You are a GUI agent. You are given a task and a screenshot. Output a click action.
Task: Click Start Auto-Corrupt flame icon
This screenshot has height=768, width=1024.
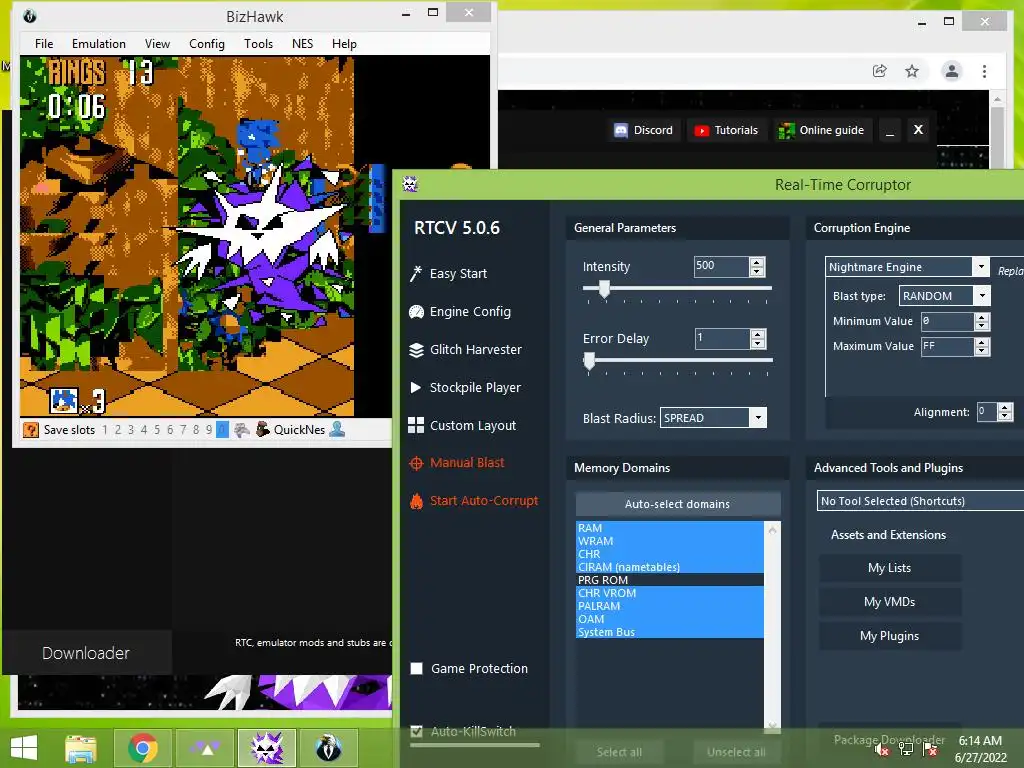click(x=416, y=501)
